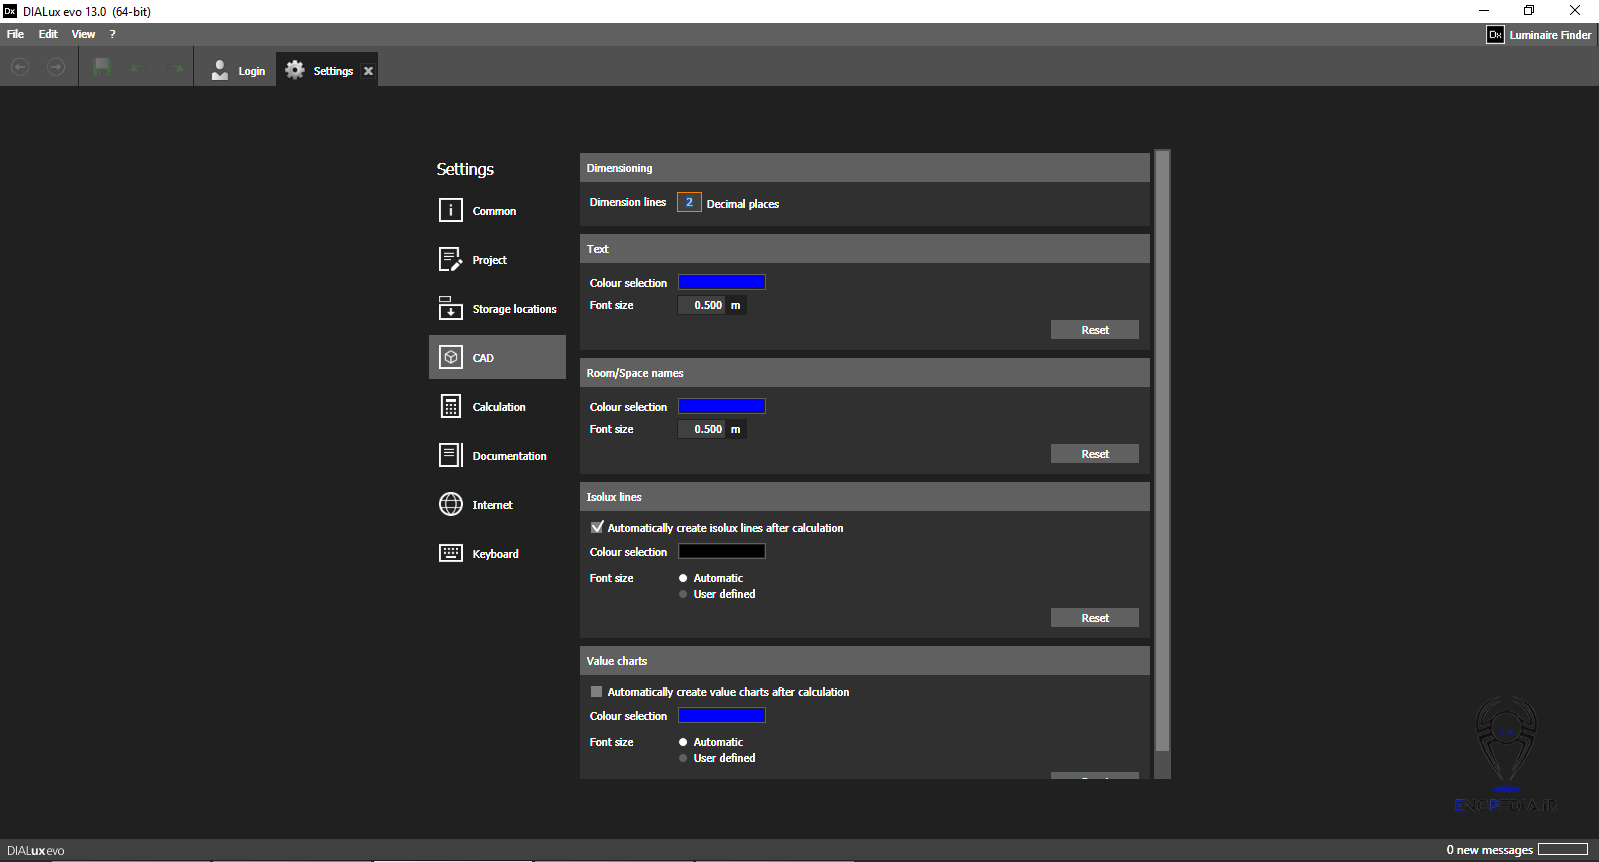Reset the Text section settings
The width and height of the screenshot is (1599, 862).
pos(1094,330)
